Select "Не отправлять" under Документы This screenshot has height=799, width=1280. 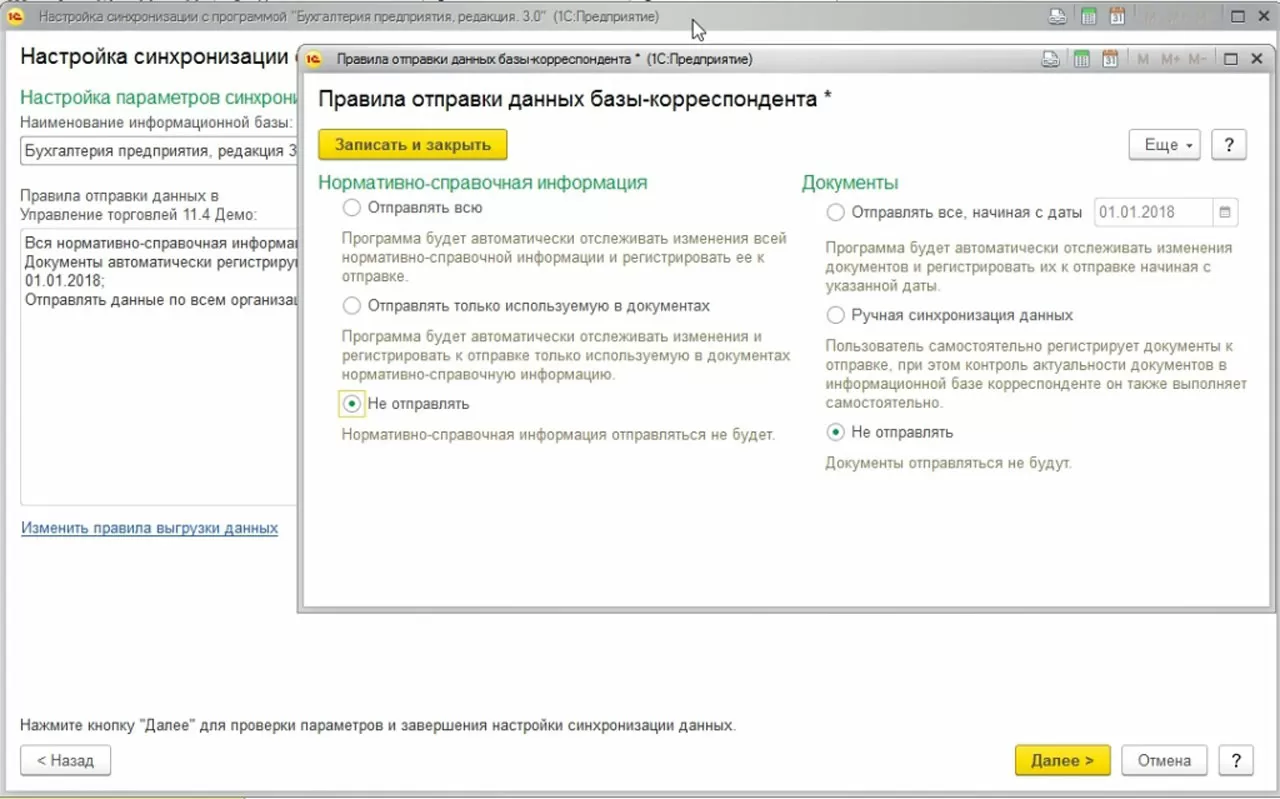point(835,432)
